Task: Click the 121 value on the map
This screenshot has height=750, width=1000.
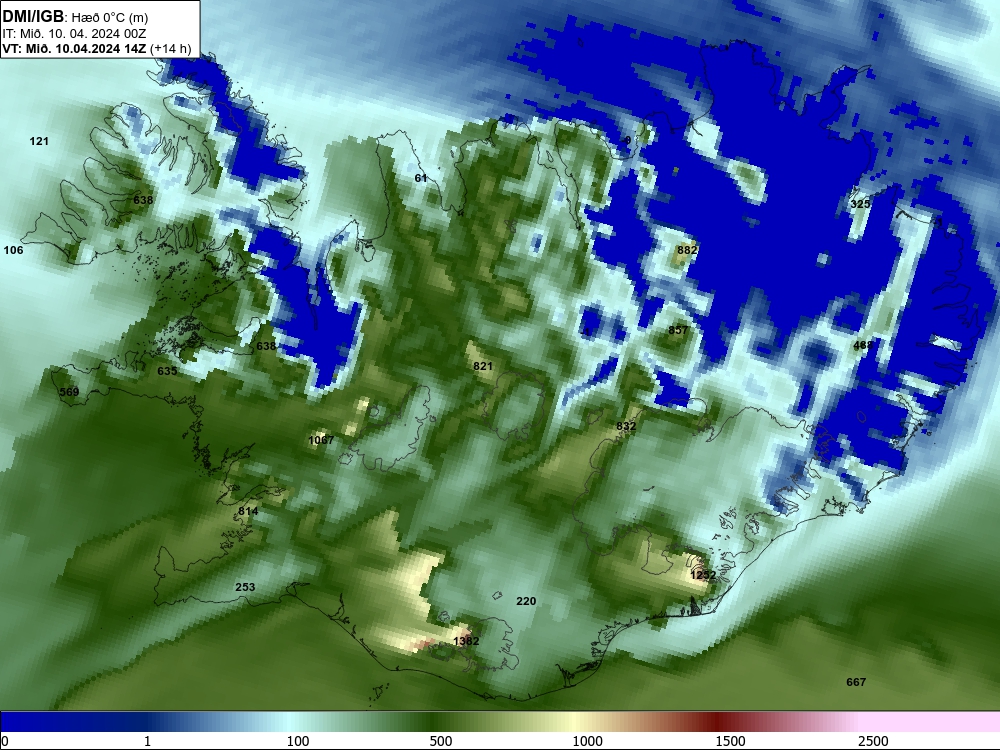Action: coord(39,141)
